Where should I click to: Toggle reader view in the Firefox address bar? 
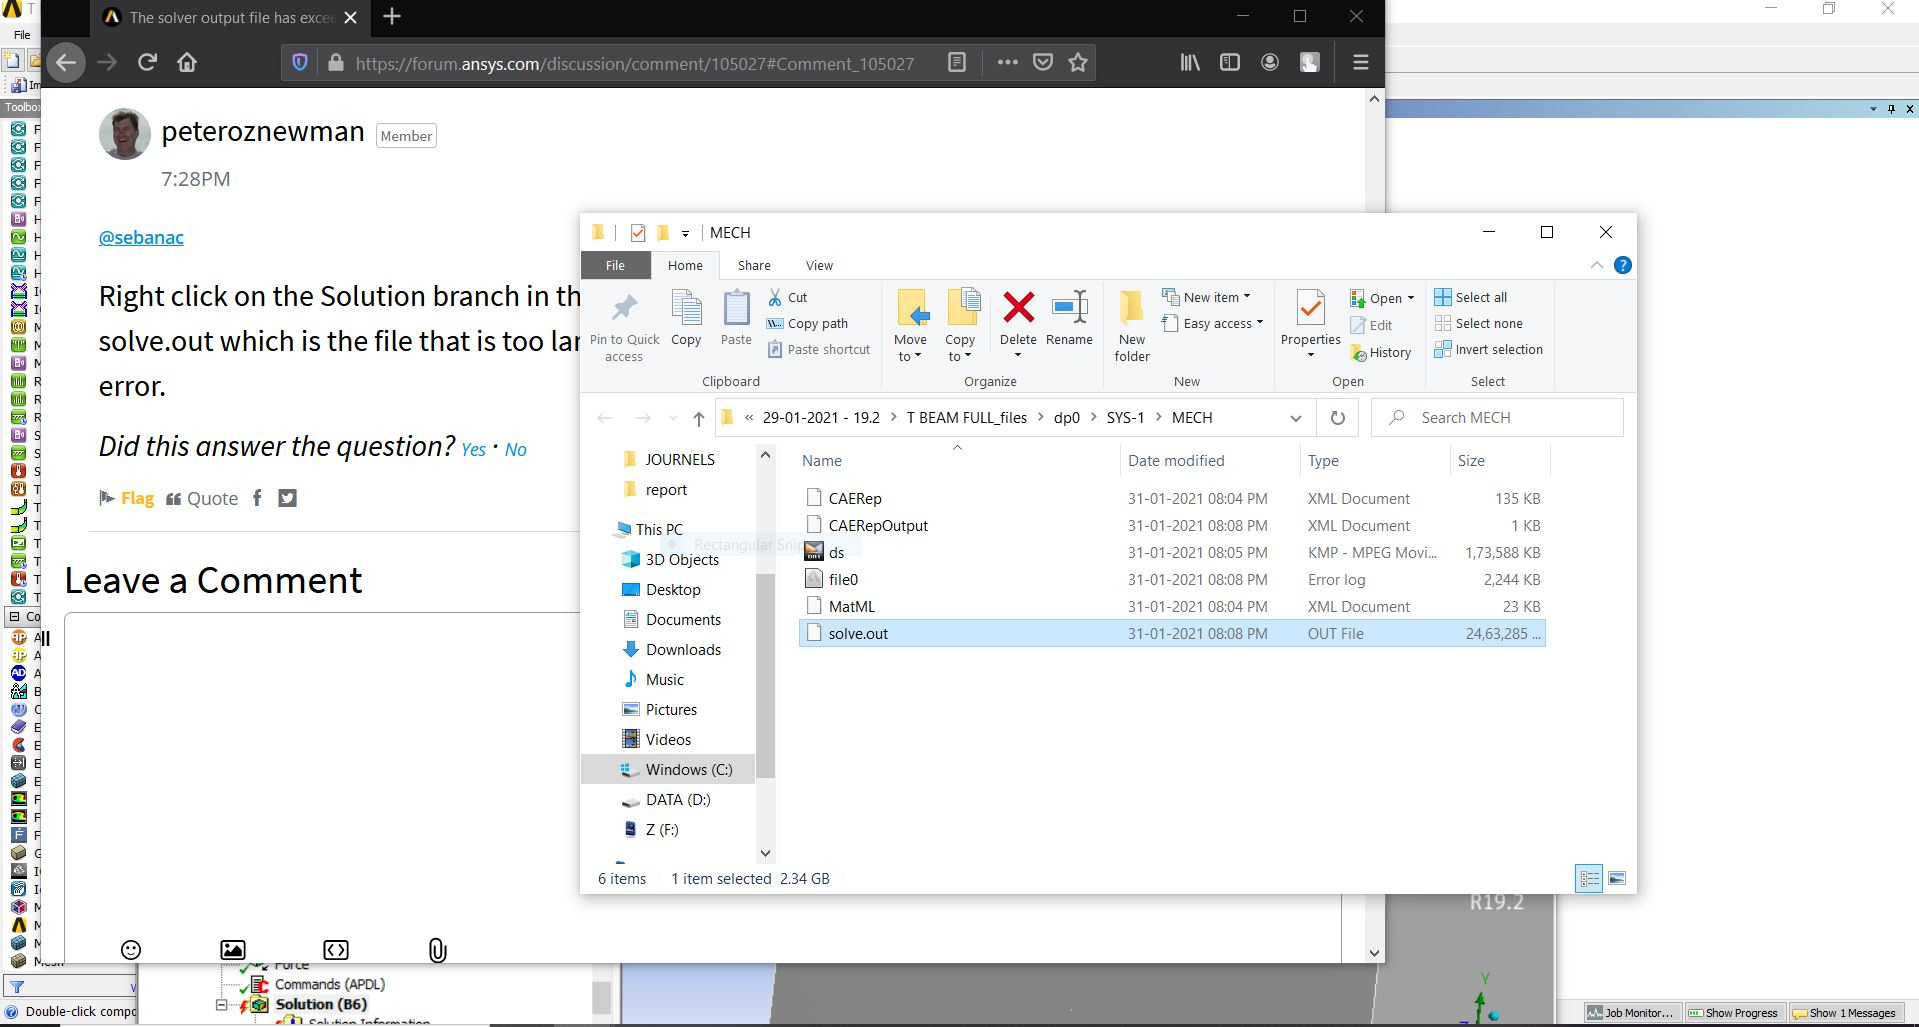click(x=956, y=62)
